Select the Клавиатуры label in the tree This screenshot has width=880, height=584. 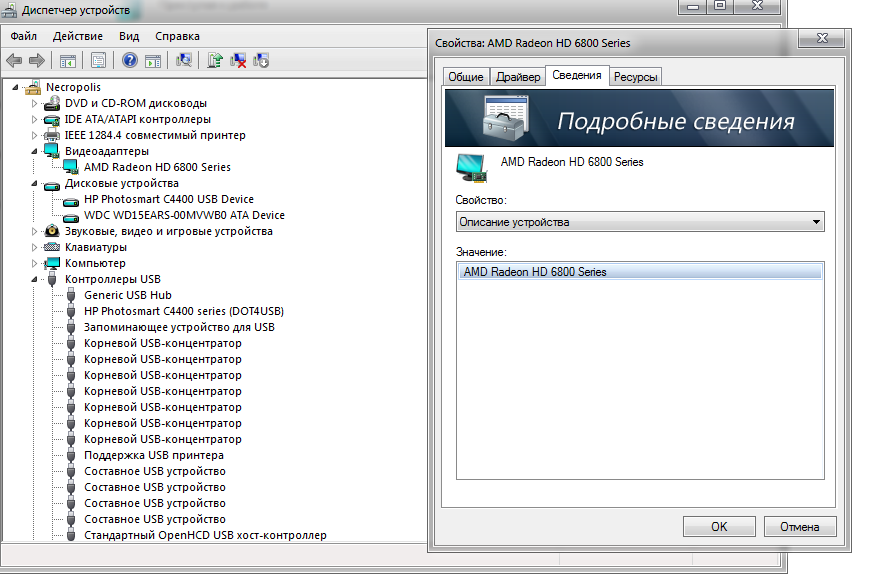pyautogui.click(x=95, y=247)
